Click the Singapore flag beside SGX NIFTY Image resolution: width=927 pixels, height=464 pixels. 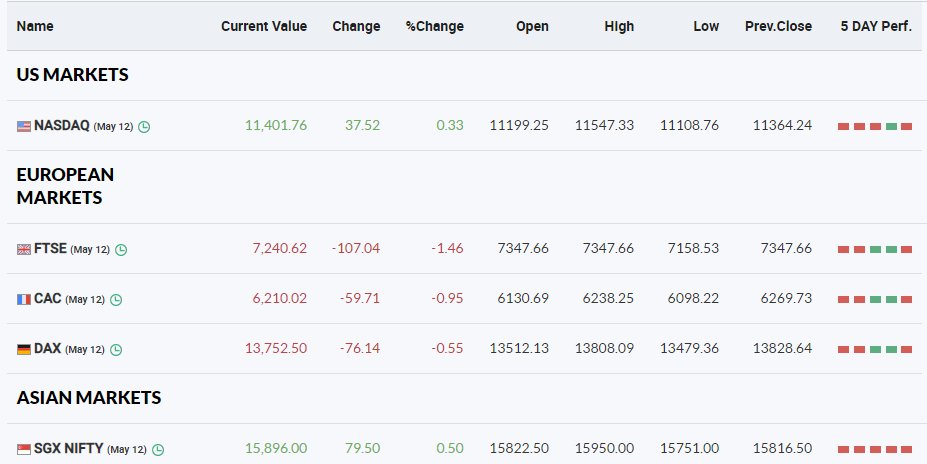(x=24, y=449)
